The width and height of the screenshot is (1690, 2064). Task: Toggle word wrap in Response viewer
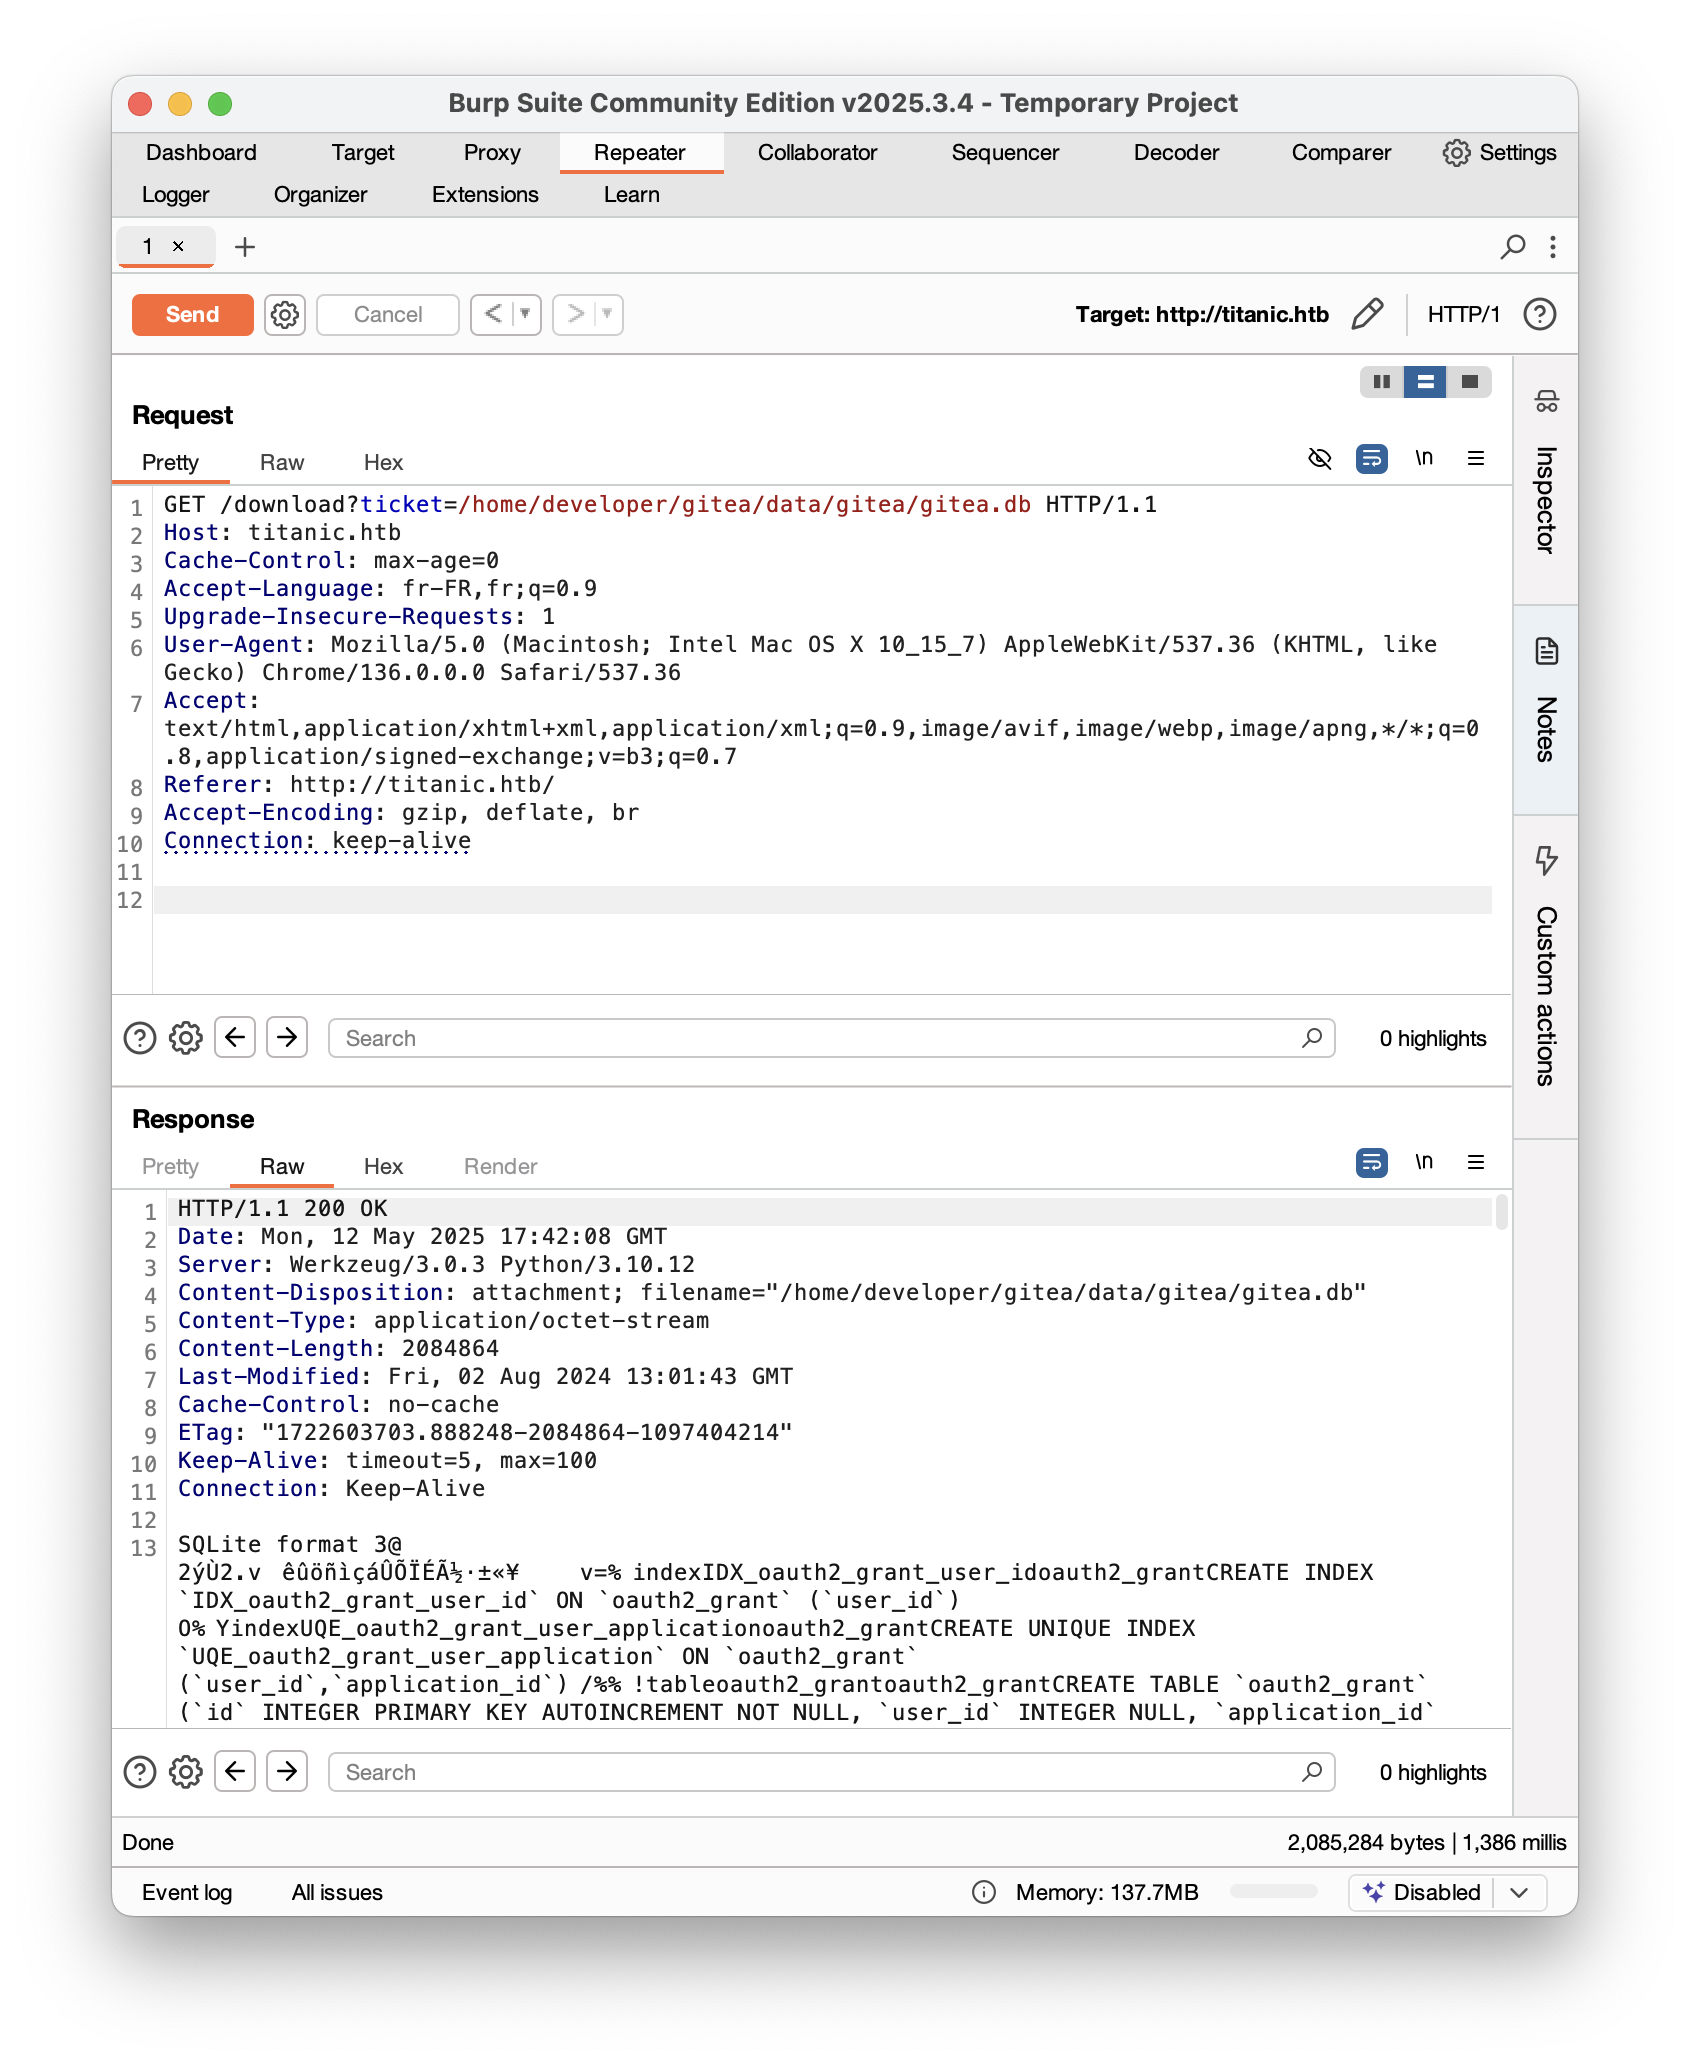coord(1372,1163)
